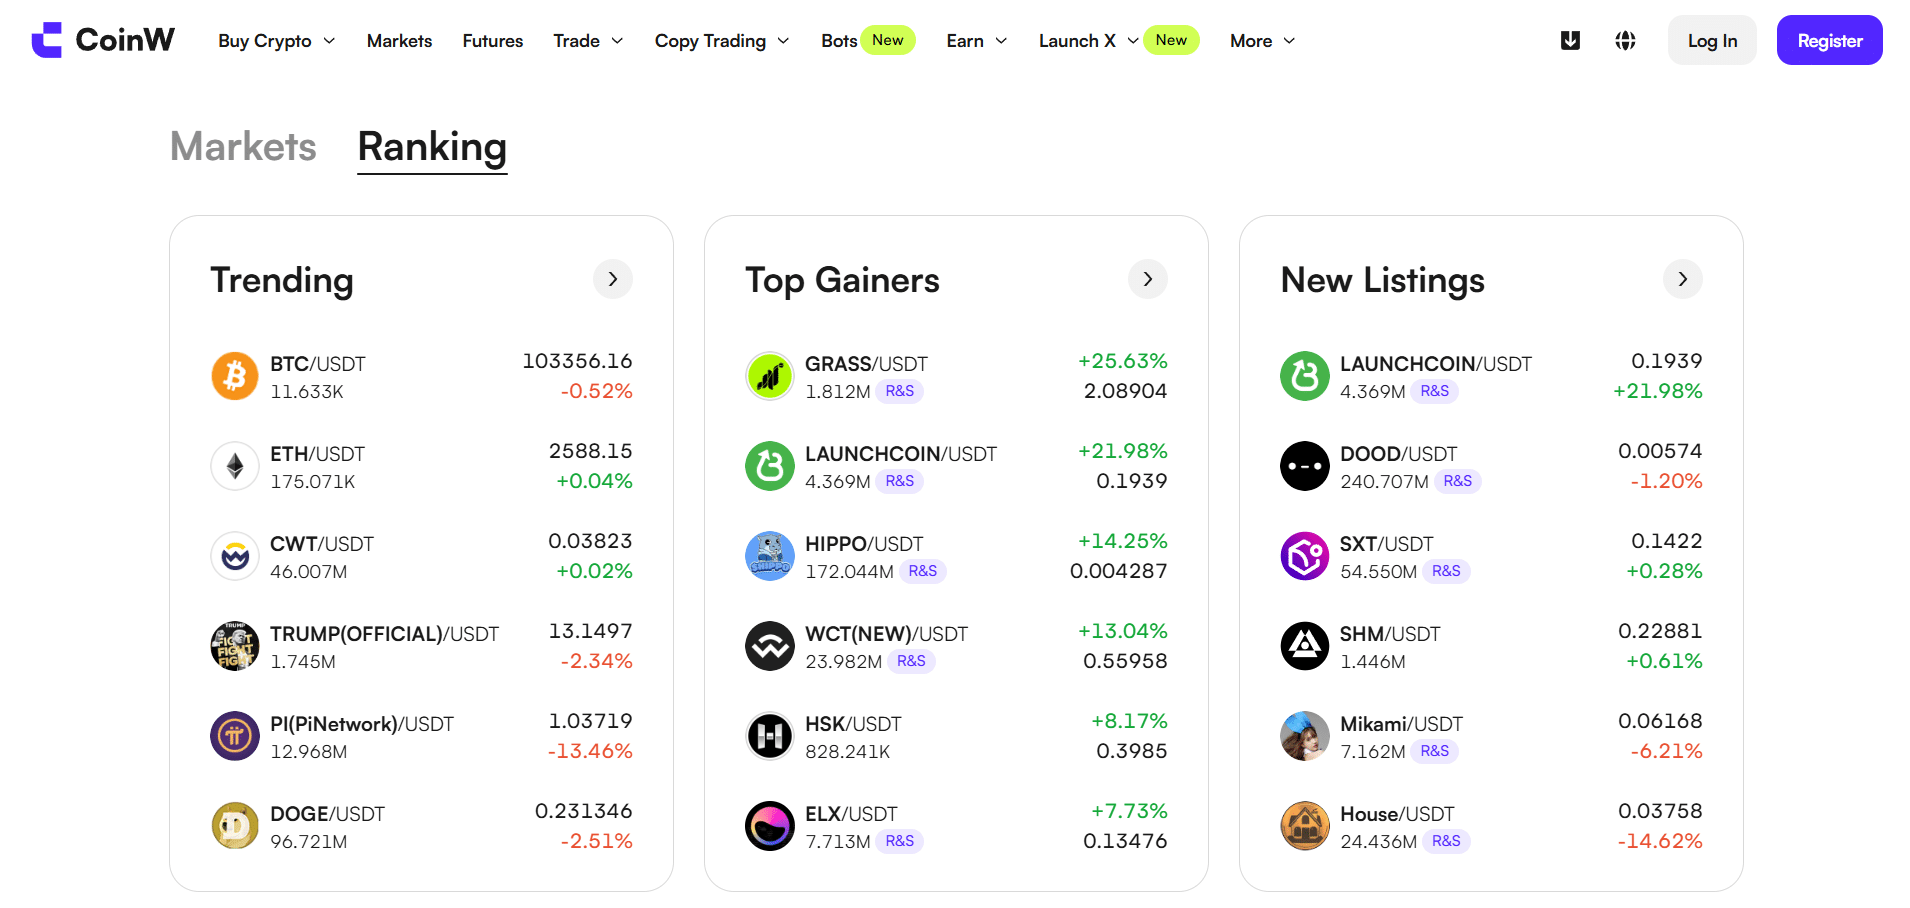Image resolution: width=1910 pixels, height=908 pixels.
Task: Click the Log In button
Action: coord(1712,40)
